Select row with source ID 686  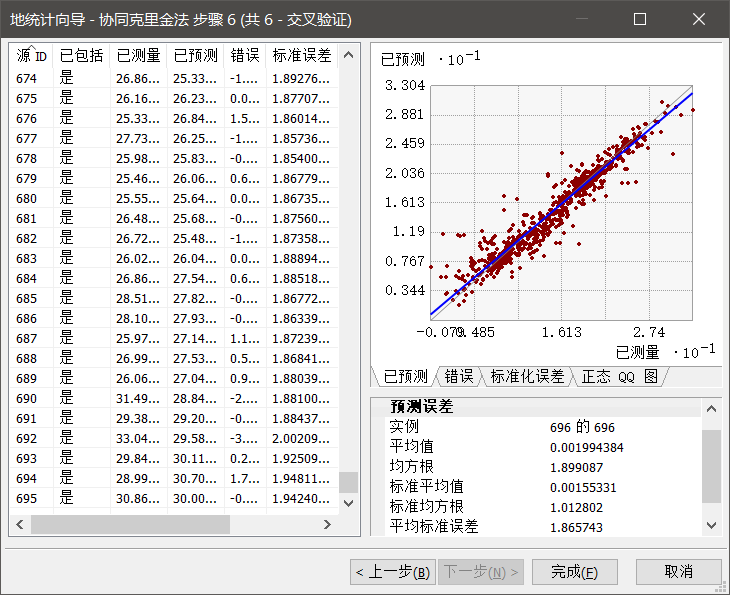pyautogui.click(x=174, y=318)
